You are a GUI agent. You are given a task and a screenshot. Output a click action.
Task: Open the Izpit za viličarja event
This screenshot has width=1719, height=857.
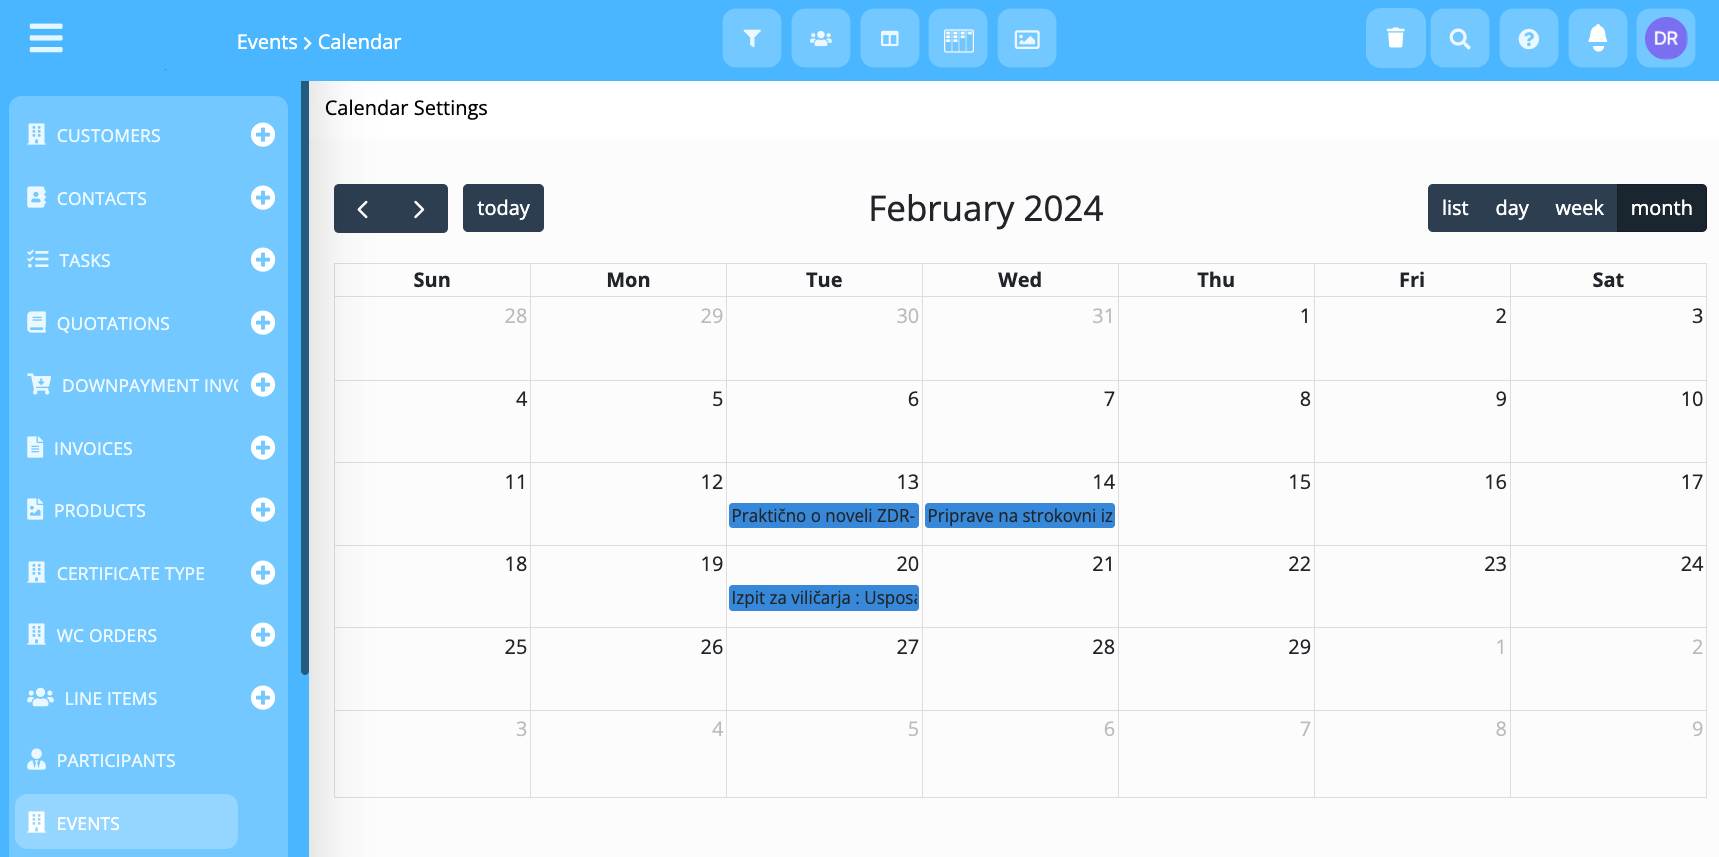pyautogui.click(x=823, y=598)
